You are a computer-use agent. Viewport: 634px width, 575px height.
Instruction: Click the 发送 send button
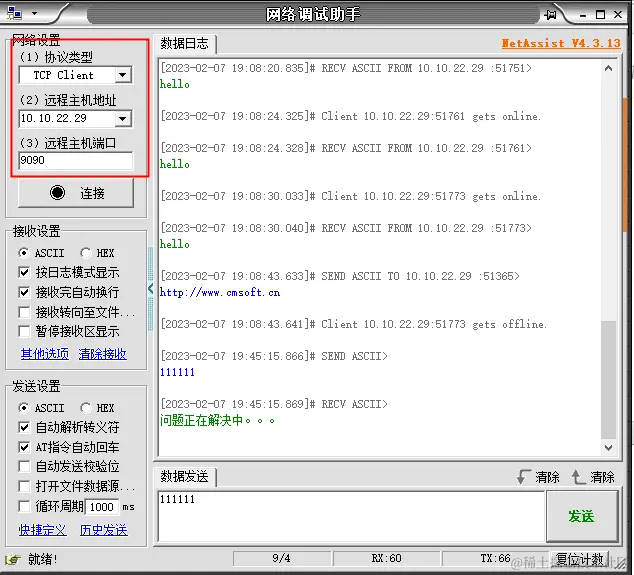point(582,516)
